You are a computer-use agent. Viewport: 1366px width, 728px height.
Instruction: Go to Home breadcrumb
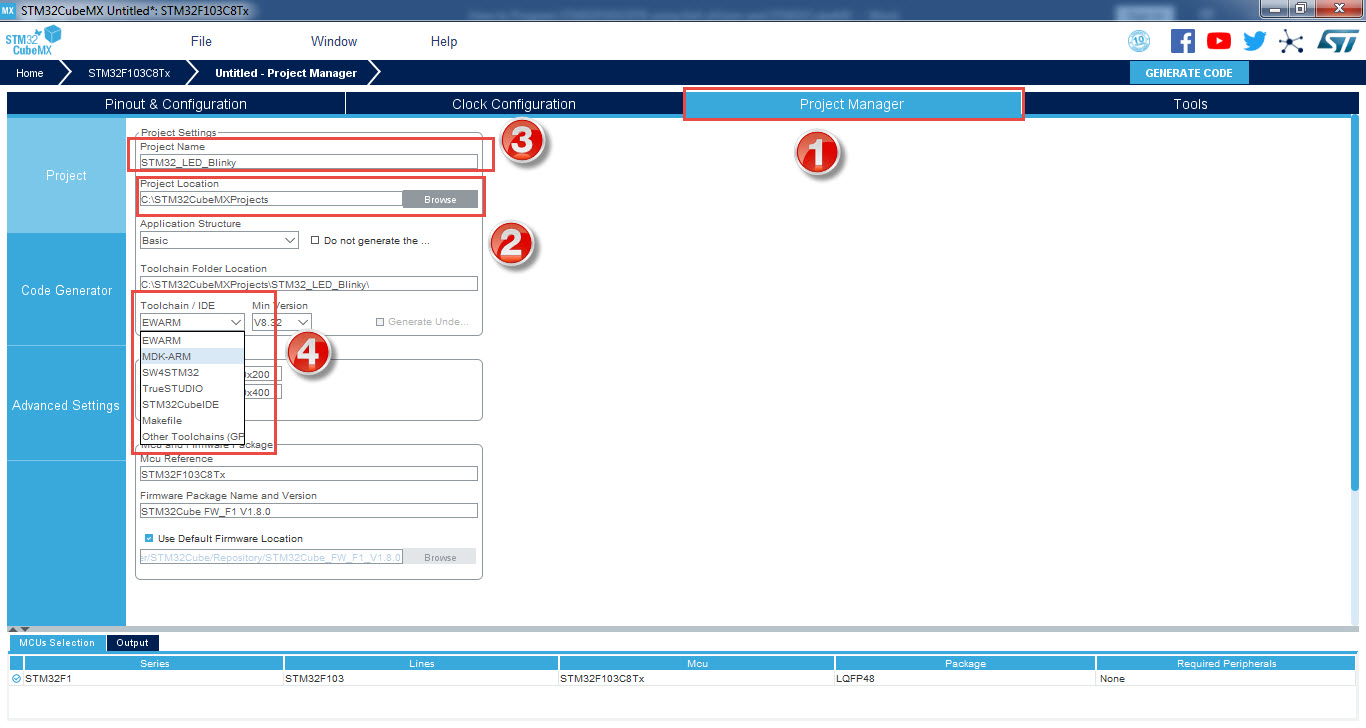30,73
